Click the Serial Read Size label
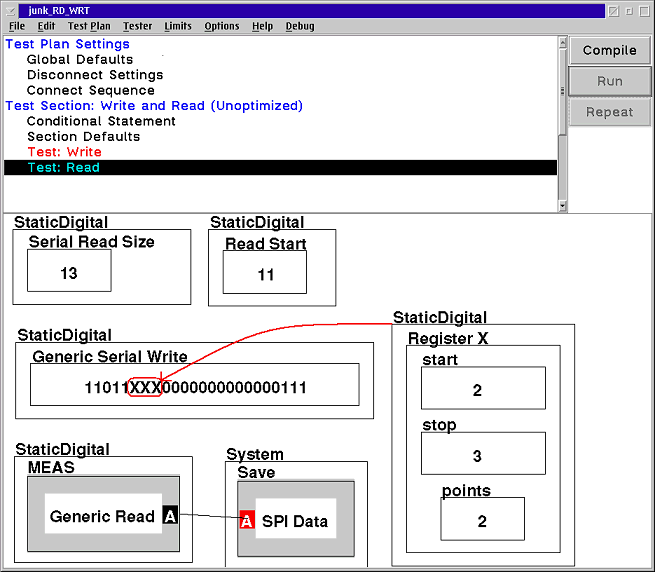This screenshot has width=655, height=572. point(91,242)
